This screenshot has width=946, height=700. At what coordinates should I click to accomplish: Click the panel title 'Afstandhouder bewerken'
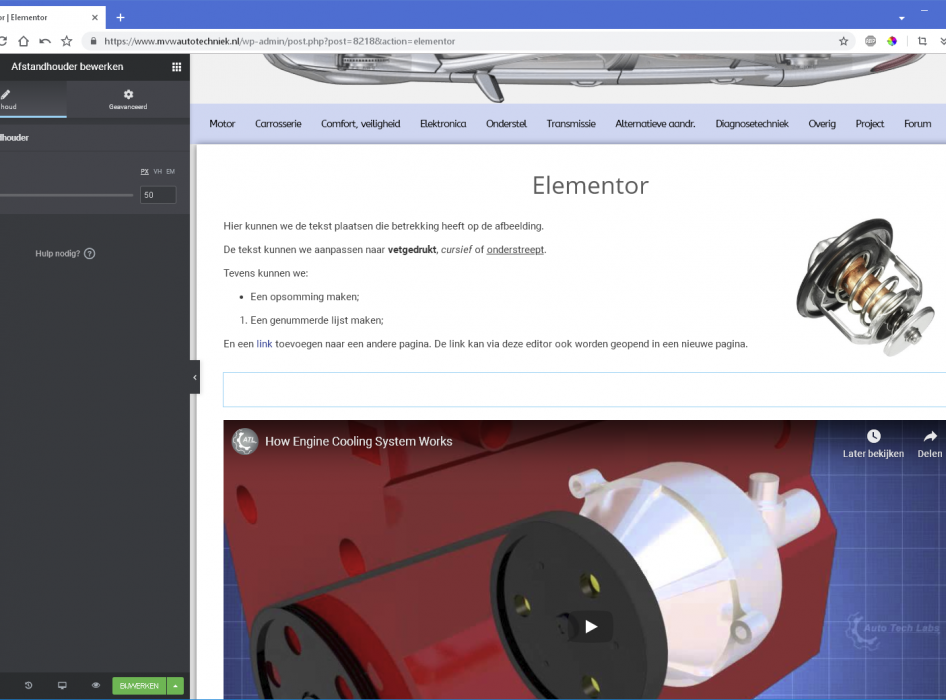point(67,66)
